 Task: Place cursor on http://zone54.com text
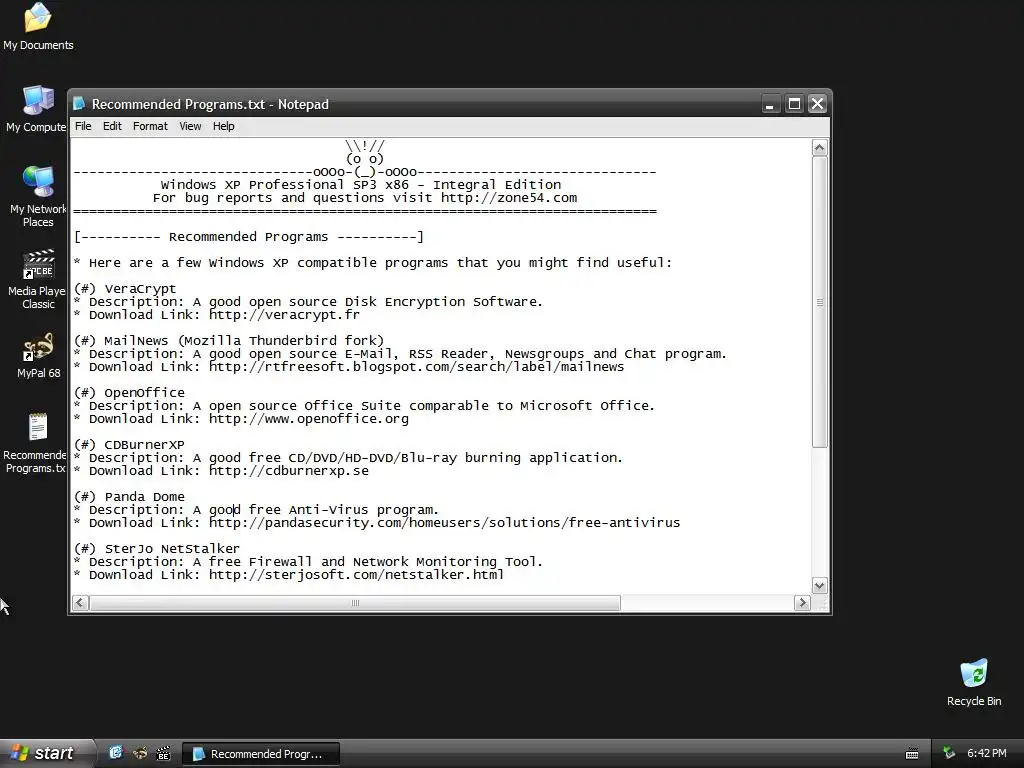pyautogui.click(x=509, y=198)
